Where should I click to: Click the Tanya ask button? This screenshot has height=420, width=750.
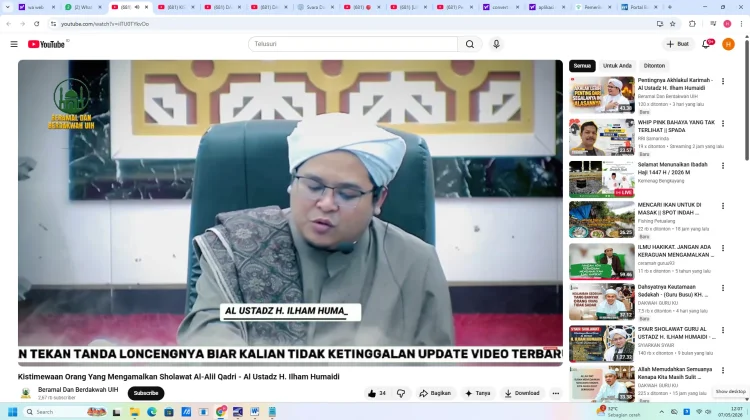478,393
